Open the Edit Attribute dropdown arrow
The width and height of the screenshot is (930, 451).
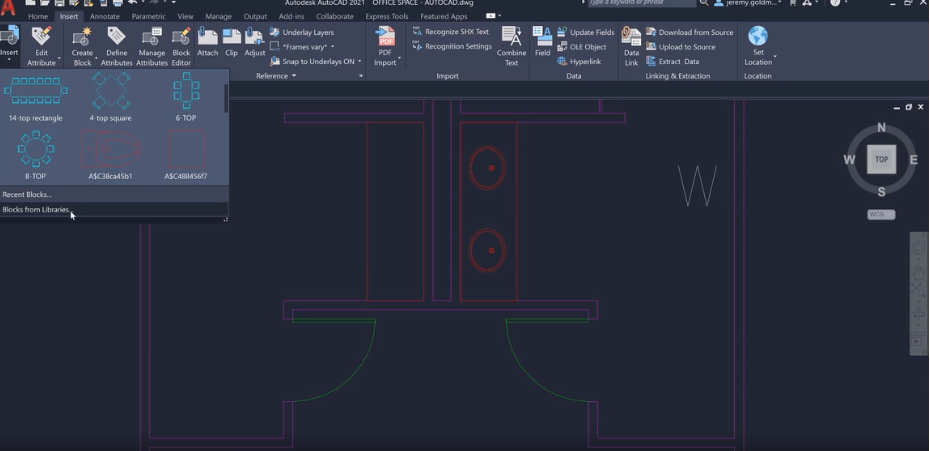point(59,59)
